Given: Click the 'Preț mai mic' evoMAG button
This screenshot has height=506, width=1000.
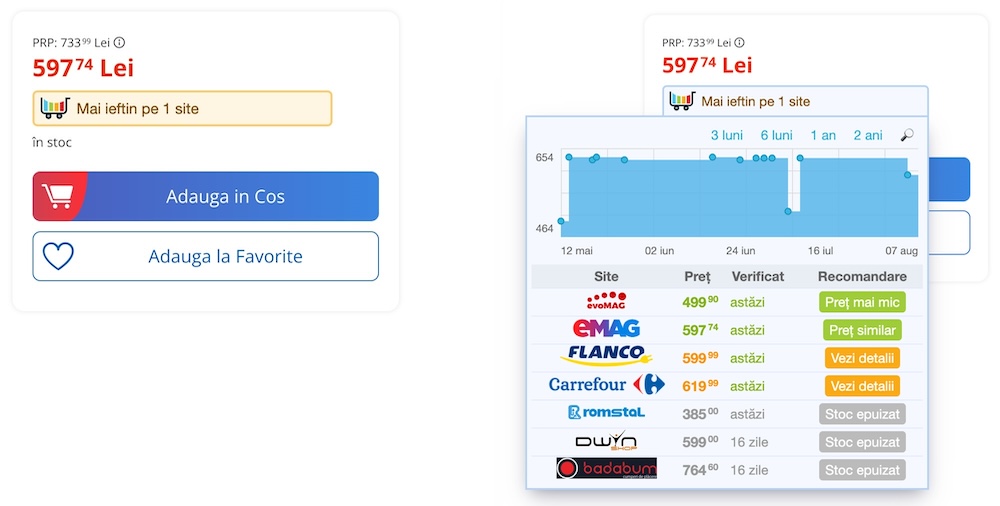Looking at the screenshot, I should (861, 302).
